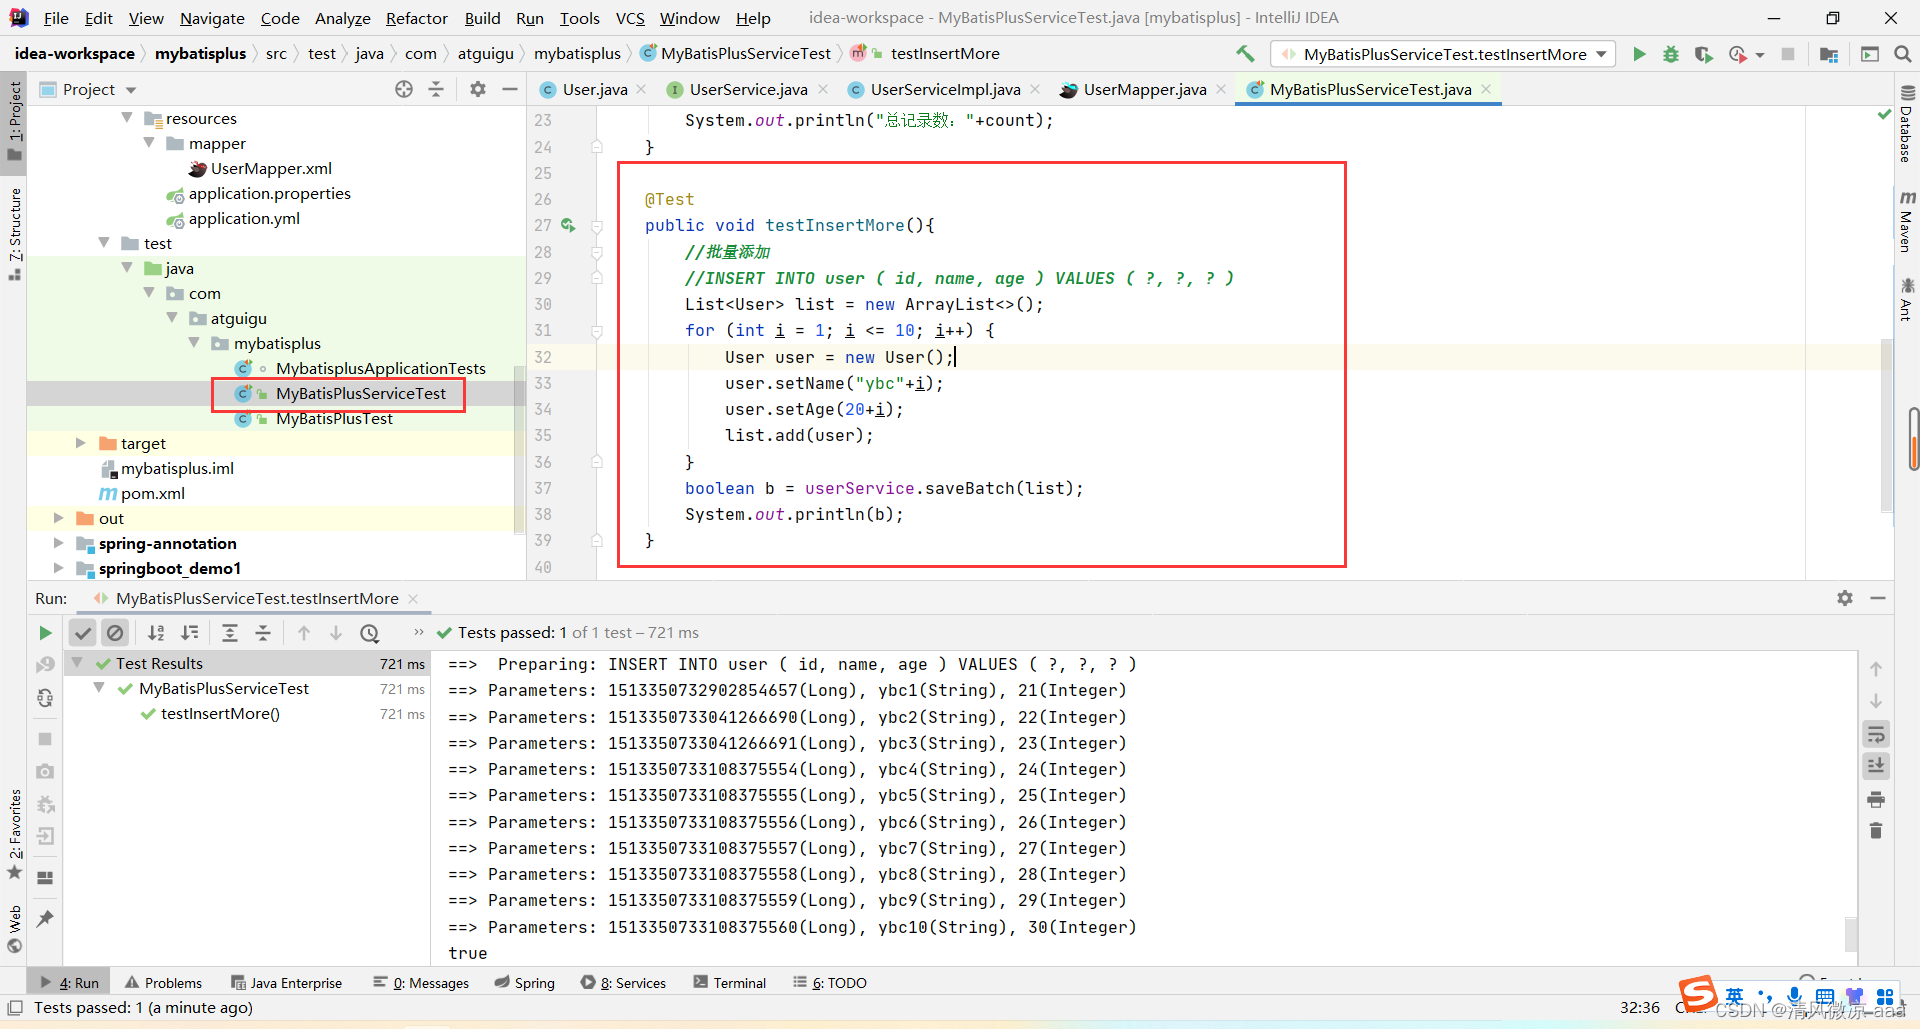This screenshot has height=1029, width=1920.
Task: Clear console output with trash icon
Action: (1876, 831)
